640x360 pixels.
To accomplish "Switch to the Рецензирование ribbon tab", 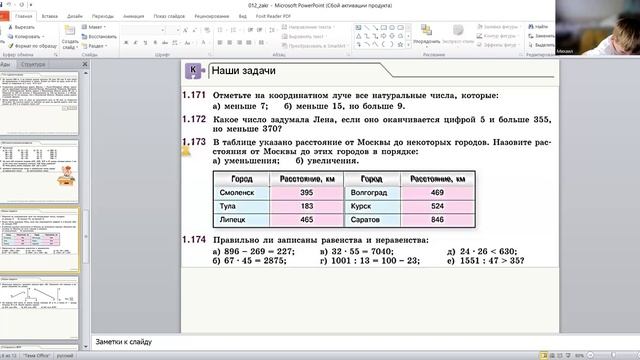I will pyautogui.click(x=211, y=16).
